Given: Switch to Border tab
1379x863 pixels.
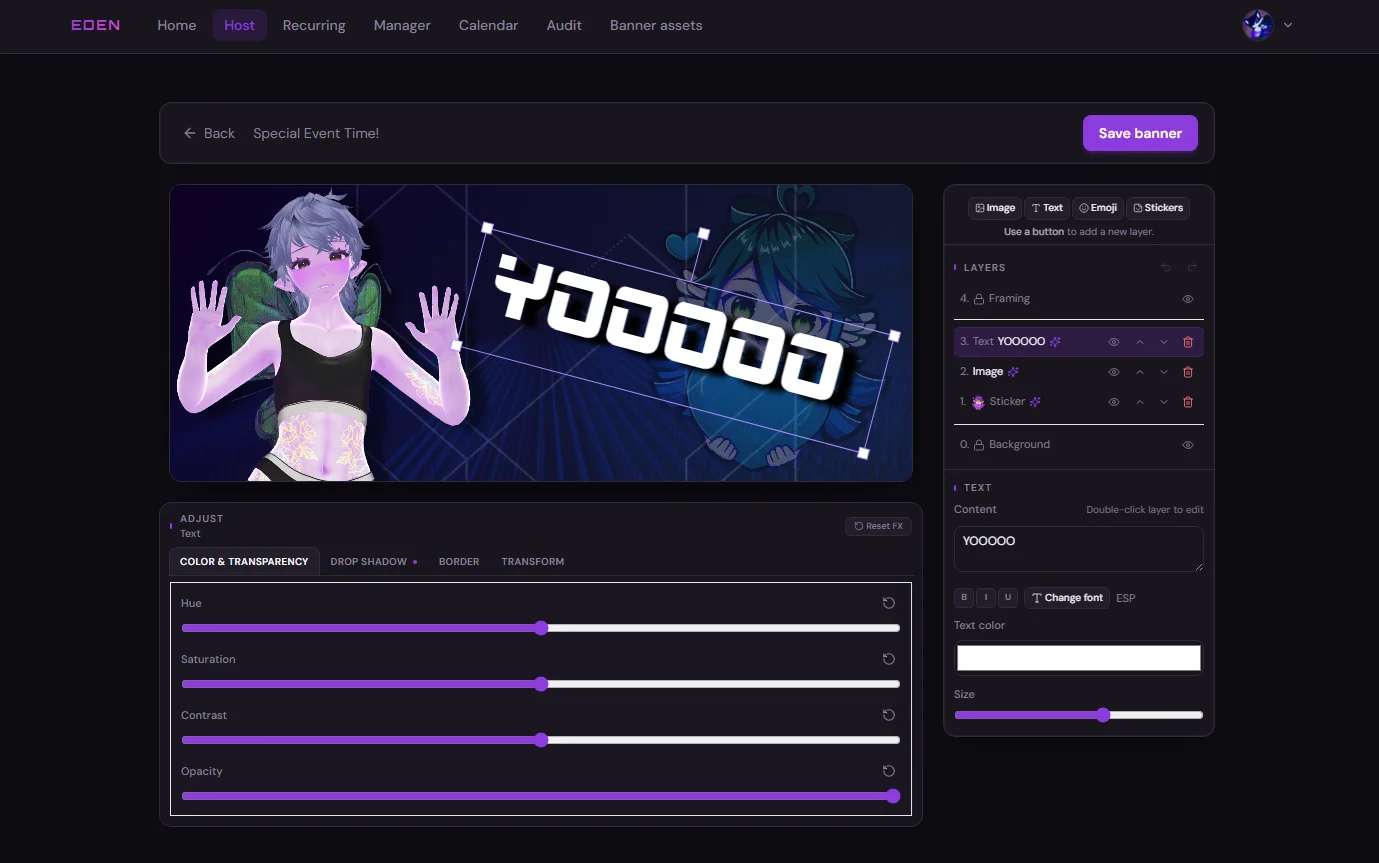Looking at the screenshot, I should coord(459,562).
